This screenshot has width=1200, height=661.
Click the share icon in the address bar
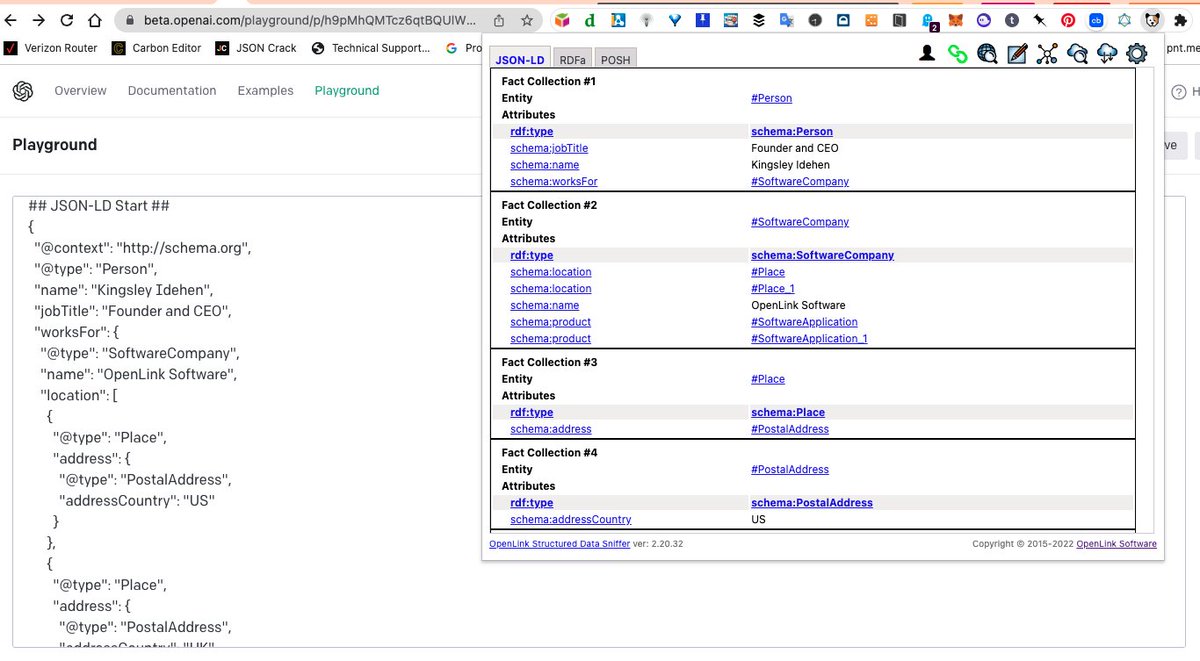tap(499, 20)
